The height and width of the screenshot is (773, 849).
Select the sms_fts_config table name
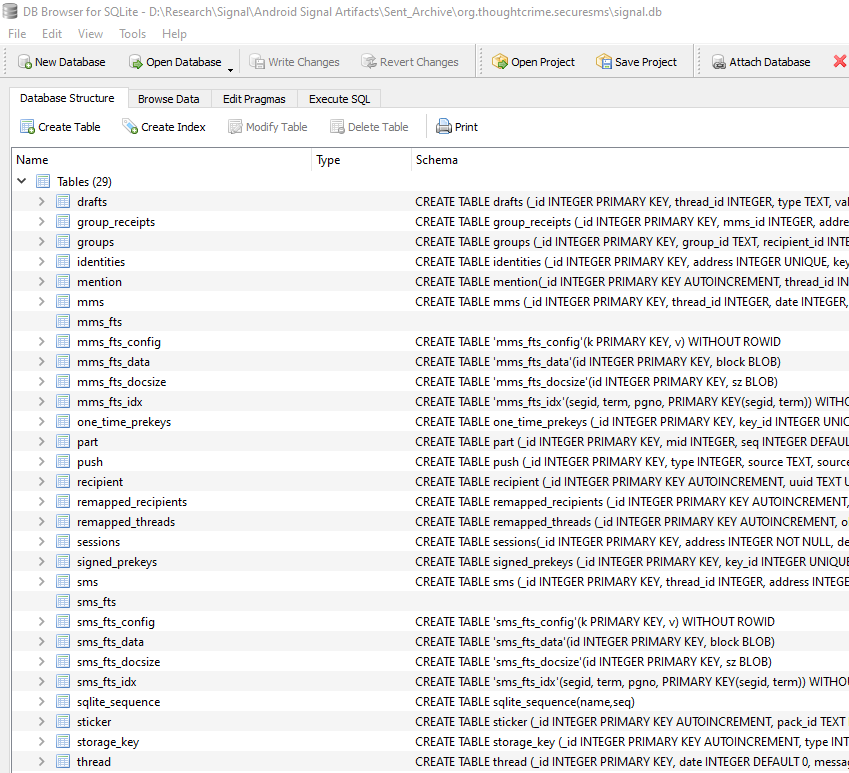(x=116, y=622)
